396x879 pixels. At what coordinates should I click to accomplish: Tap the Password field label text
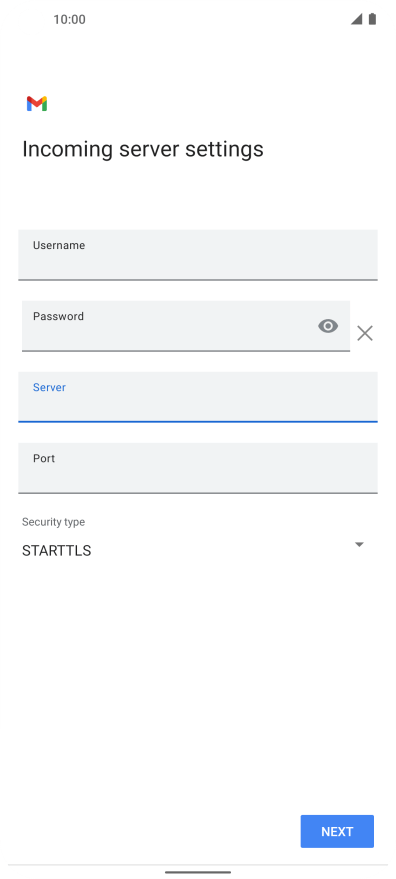tap(58, 316)
